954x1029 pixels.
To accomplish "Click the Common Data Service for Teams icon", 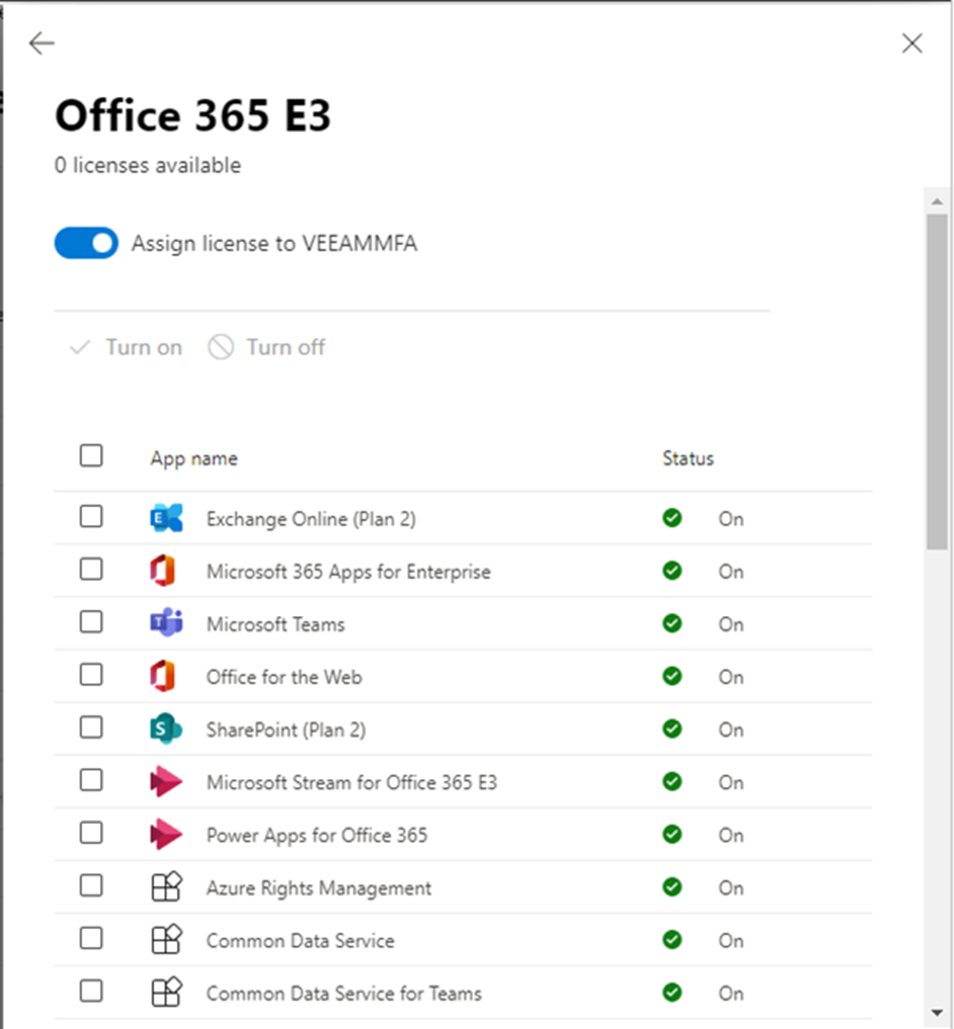I will tap(167, 992).
